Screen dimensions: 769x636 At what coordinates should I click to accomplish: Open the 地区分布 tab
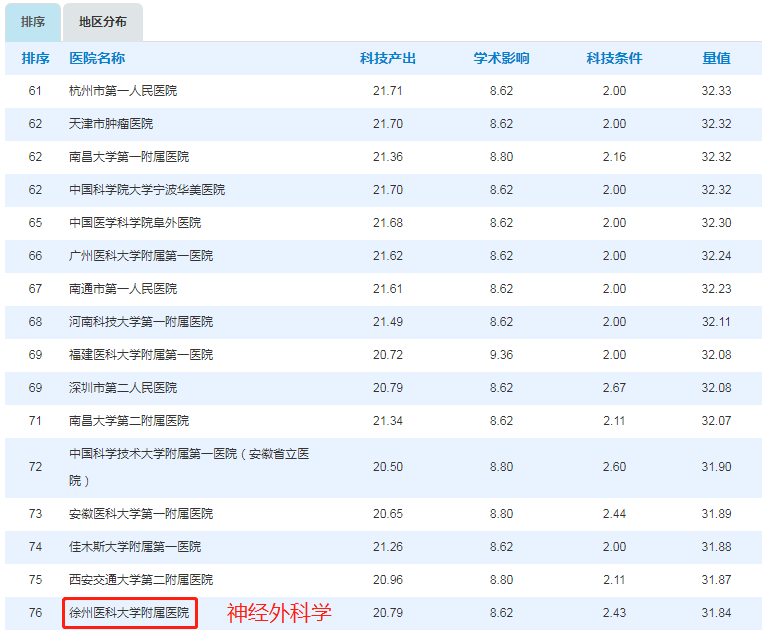pyautogui.click(x=103, y=22)
